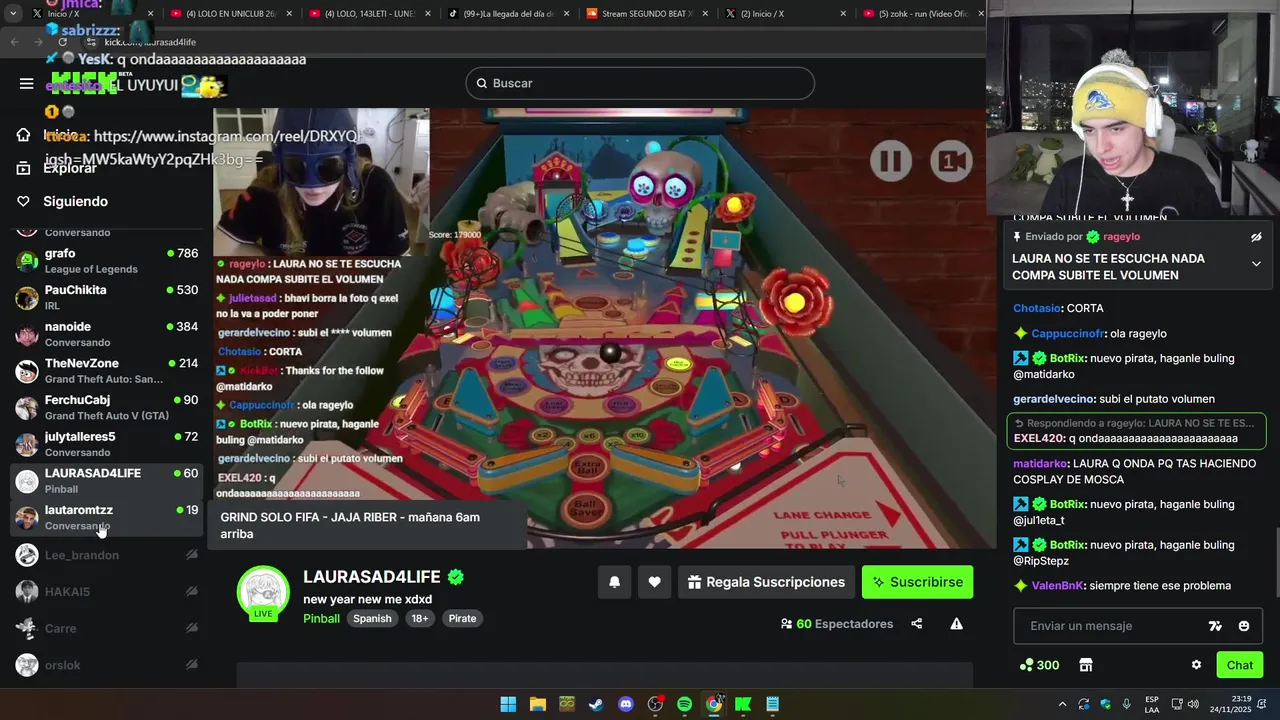The image size is (1280, 720).
Task: Click the Spanish tag chip
Action: [x=372, y=618]
